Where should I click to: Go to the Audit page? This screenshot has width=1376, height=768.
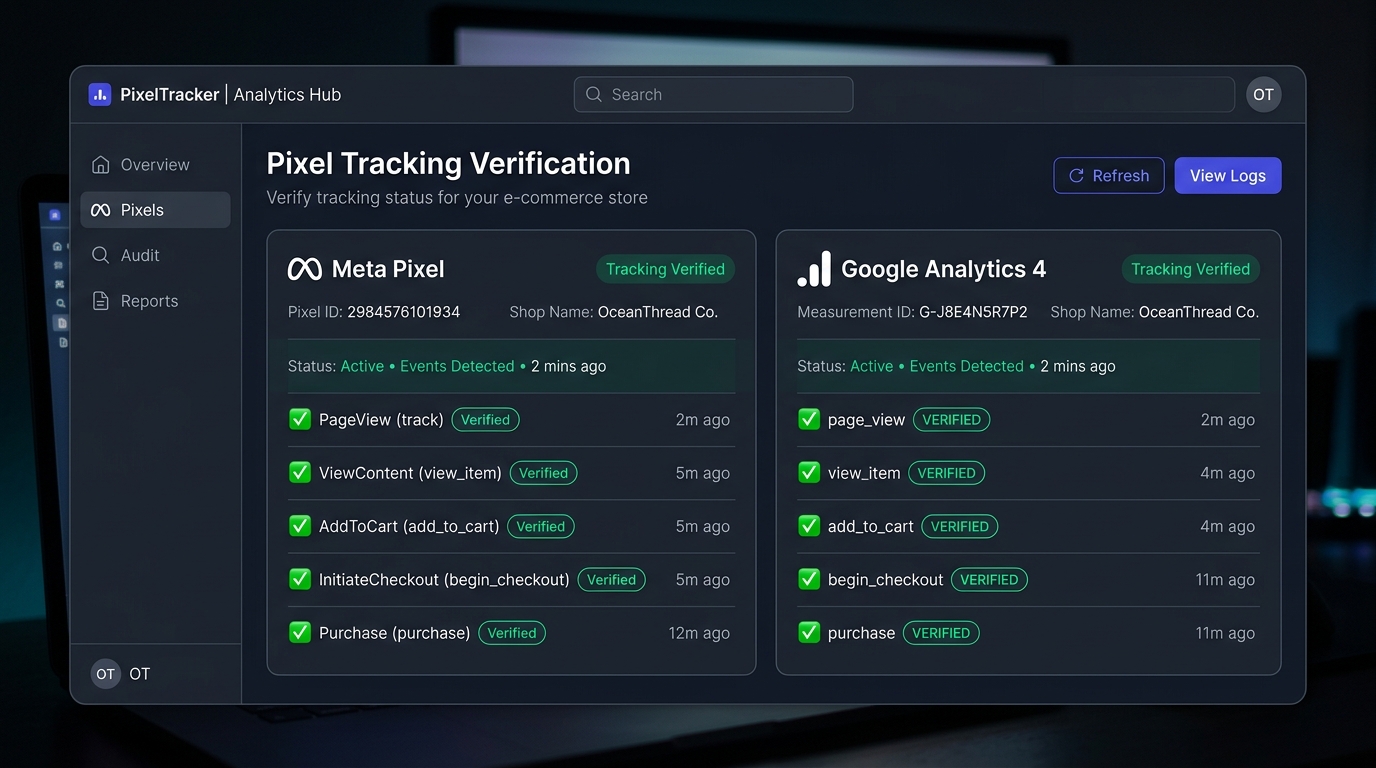155,255
